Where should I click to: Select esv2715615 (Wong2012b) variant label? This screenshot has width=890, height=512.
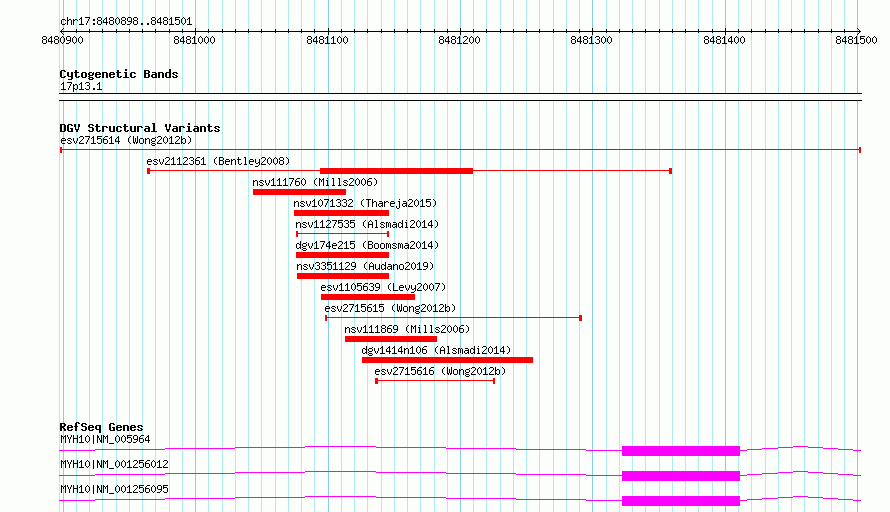click(390, 308)
